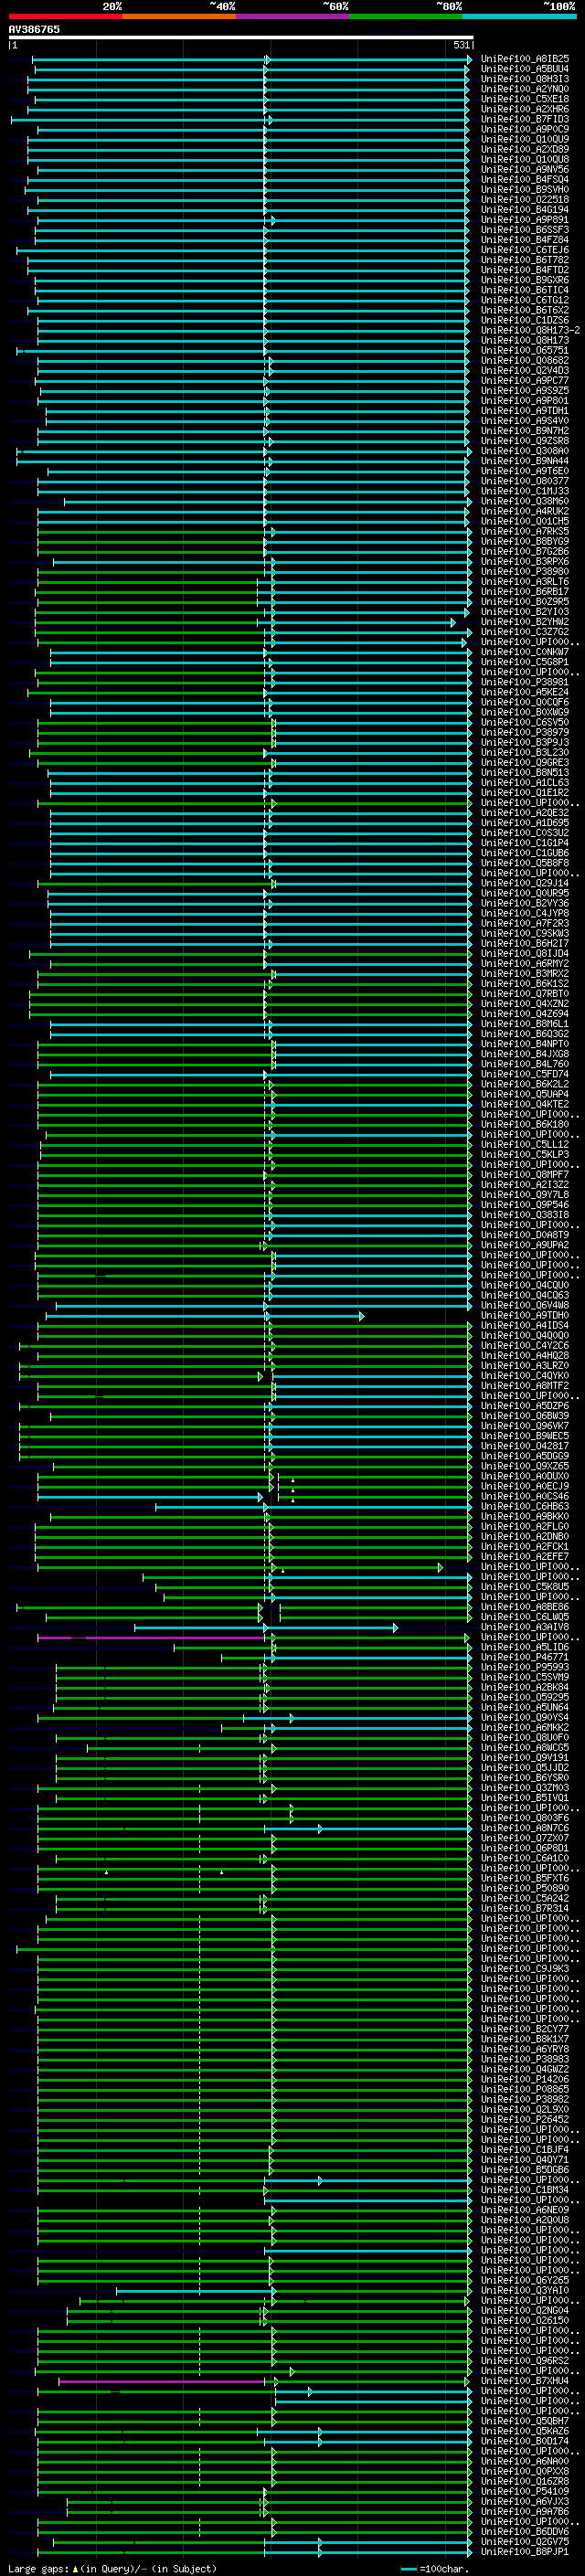This screenshot has width=585, height=2576.
Task: Select the label UniRef100_Q8H173-2
Action: tap(530, 330)
